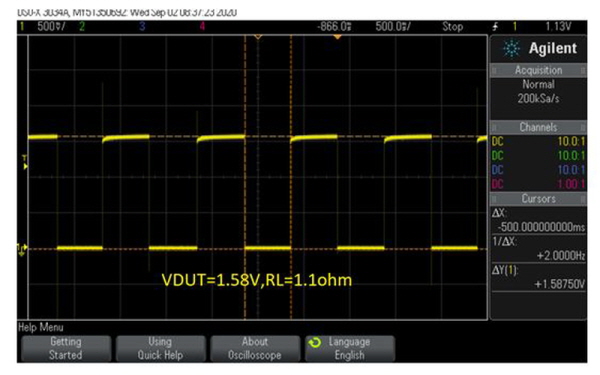Toggle channel 4 indicator in top bar
600x375 pixels.
tap(202, 26)
